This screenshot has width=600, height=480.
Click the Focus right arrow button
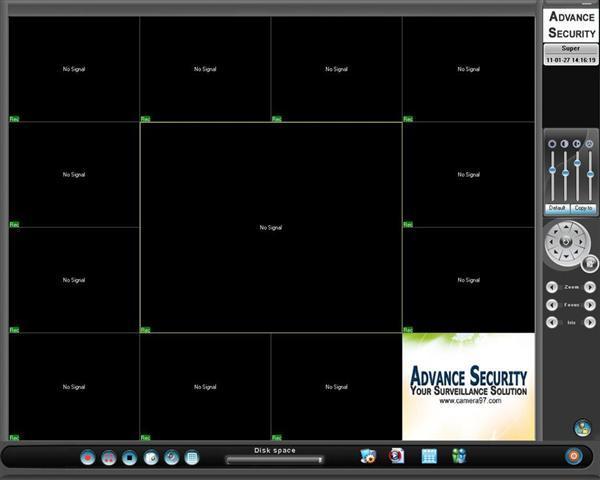pyautogui.click(x=590, y=305)
